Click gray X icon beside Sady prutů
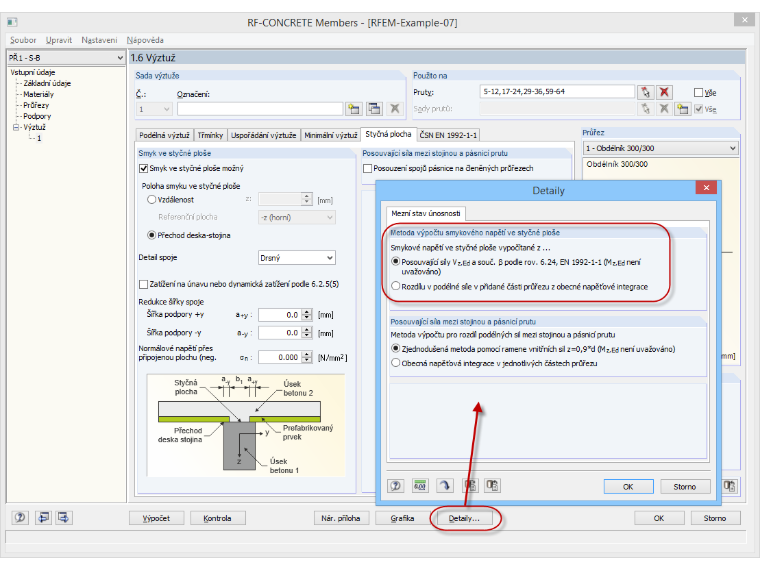The image size is (760, 570). point(664,109)
